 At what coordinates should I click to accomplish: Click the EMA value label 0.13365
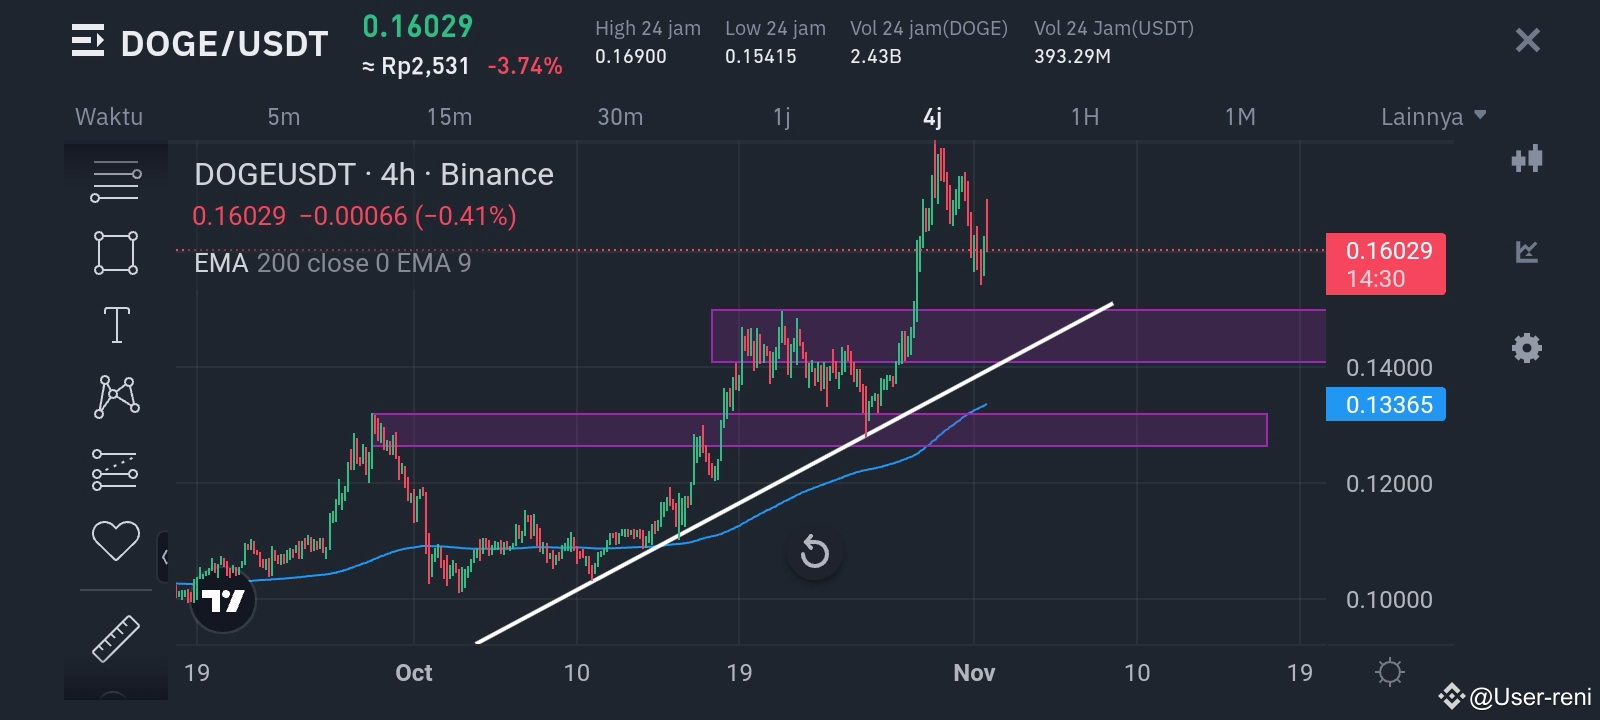coord(1385,405)
